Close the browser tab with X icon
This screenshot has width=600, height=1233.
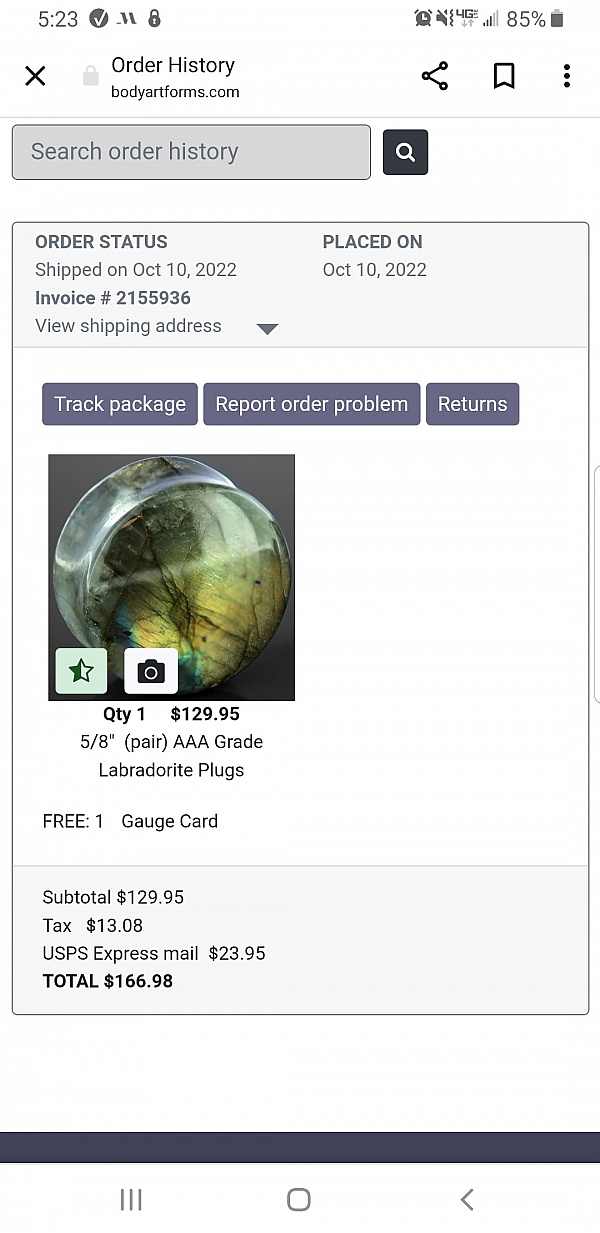click(35, 76)
